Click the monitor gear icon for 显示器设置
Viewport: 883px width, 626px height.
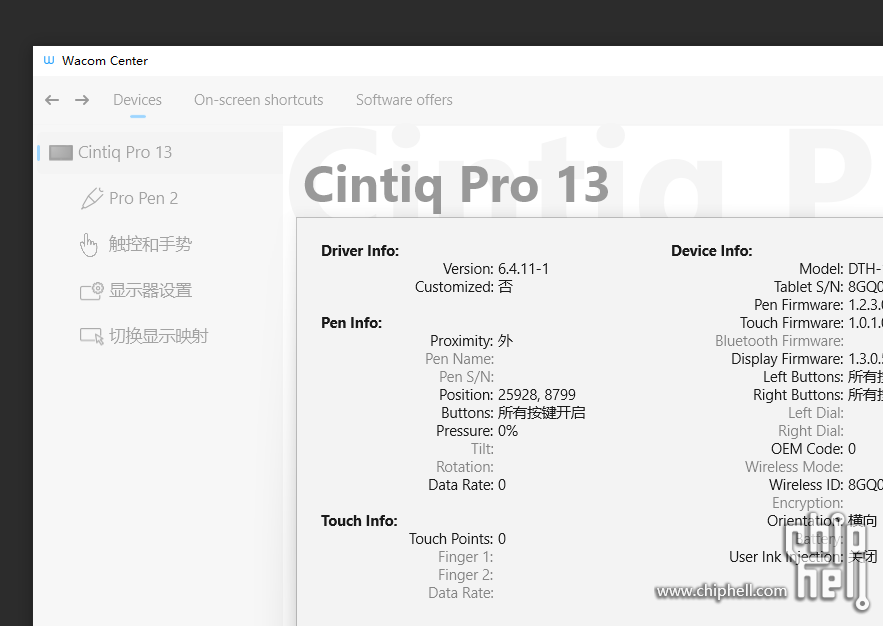click(92, 291)
